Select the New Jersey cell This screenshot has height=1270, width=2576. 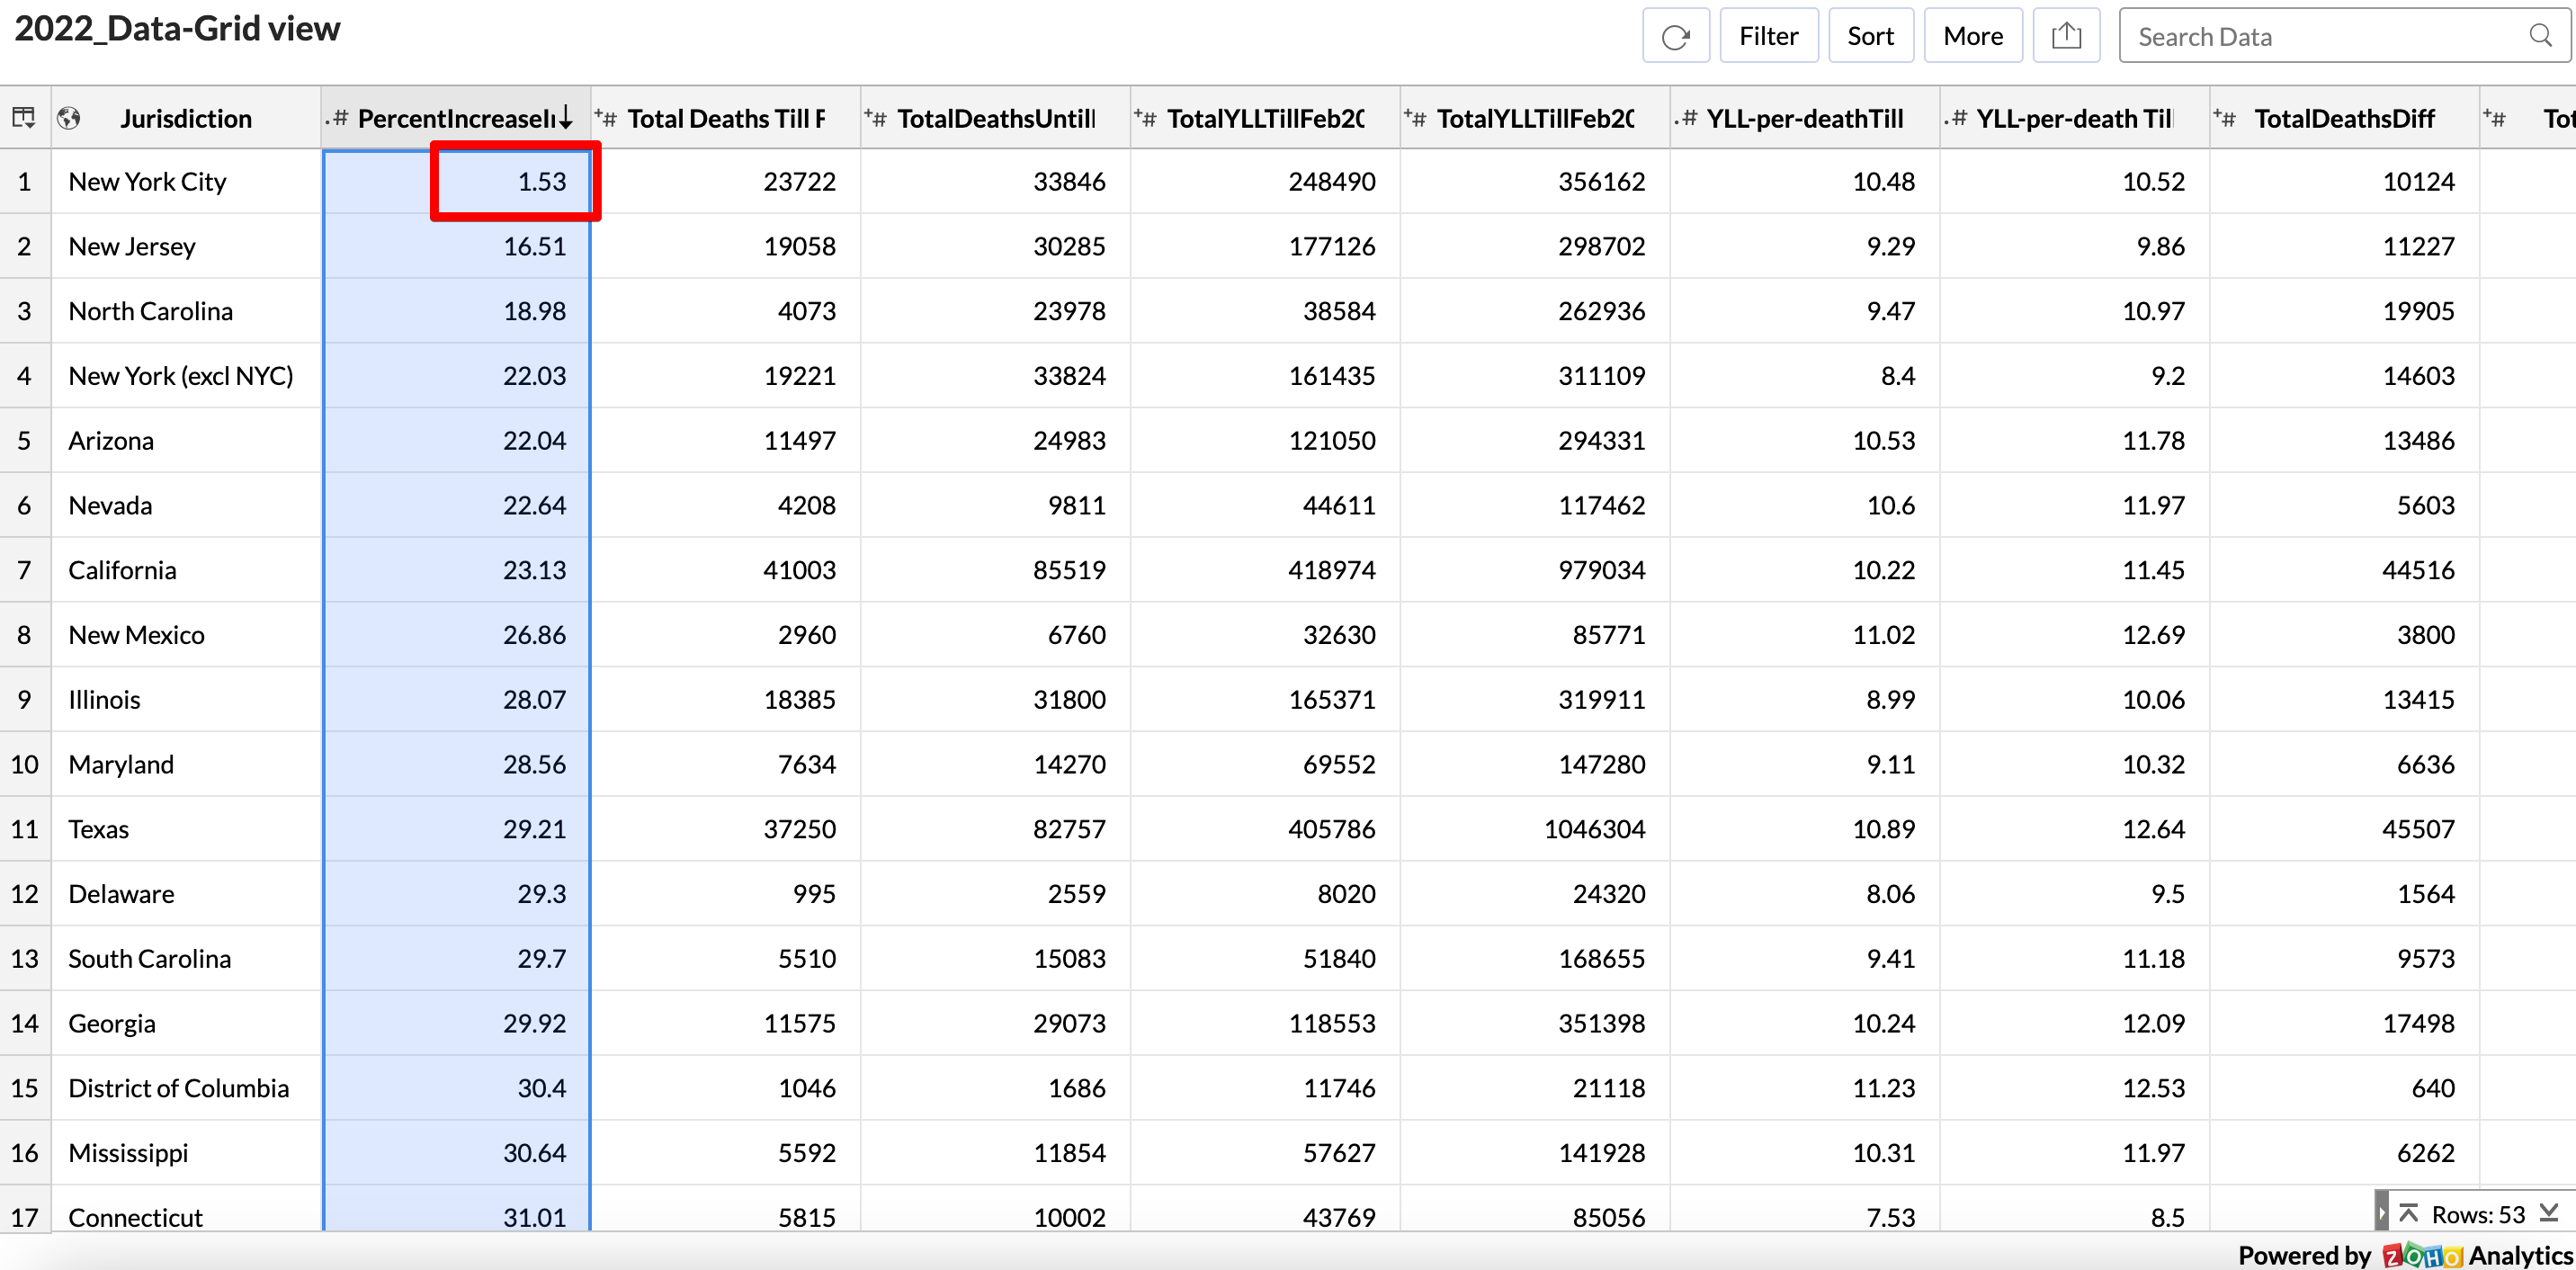click(x=186, y=246)
